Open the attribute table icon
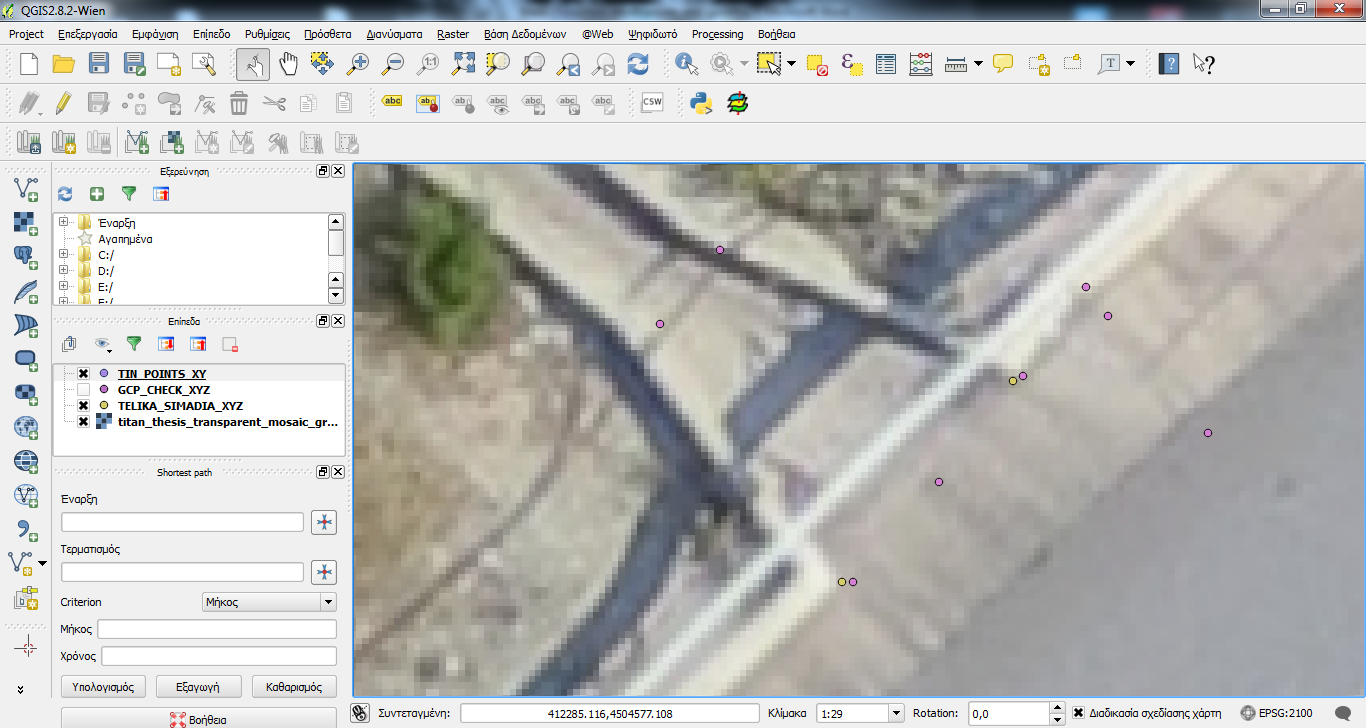Screen dimensions: 1366x728 (886, 64)
